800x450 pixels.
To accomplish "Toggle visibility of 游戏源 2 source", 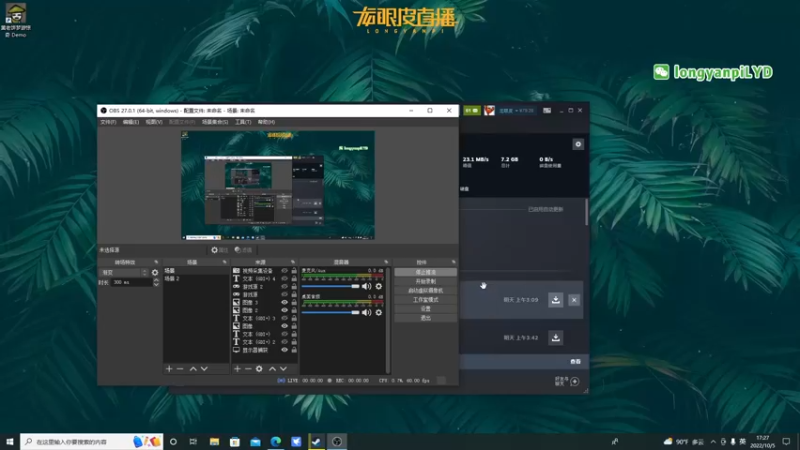I will coord(285,287).
